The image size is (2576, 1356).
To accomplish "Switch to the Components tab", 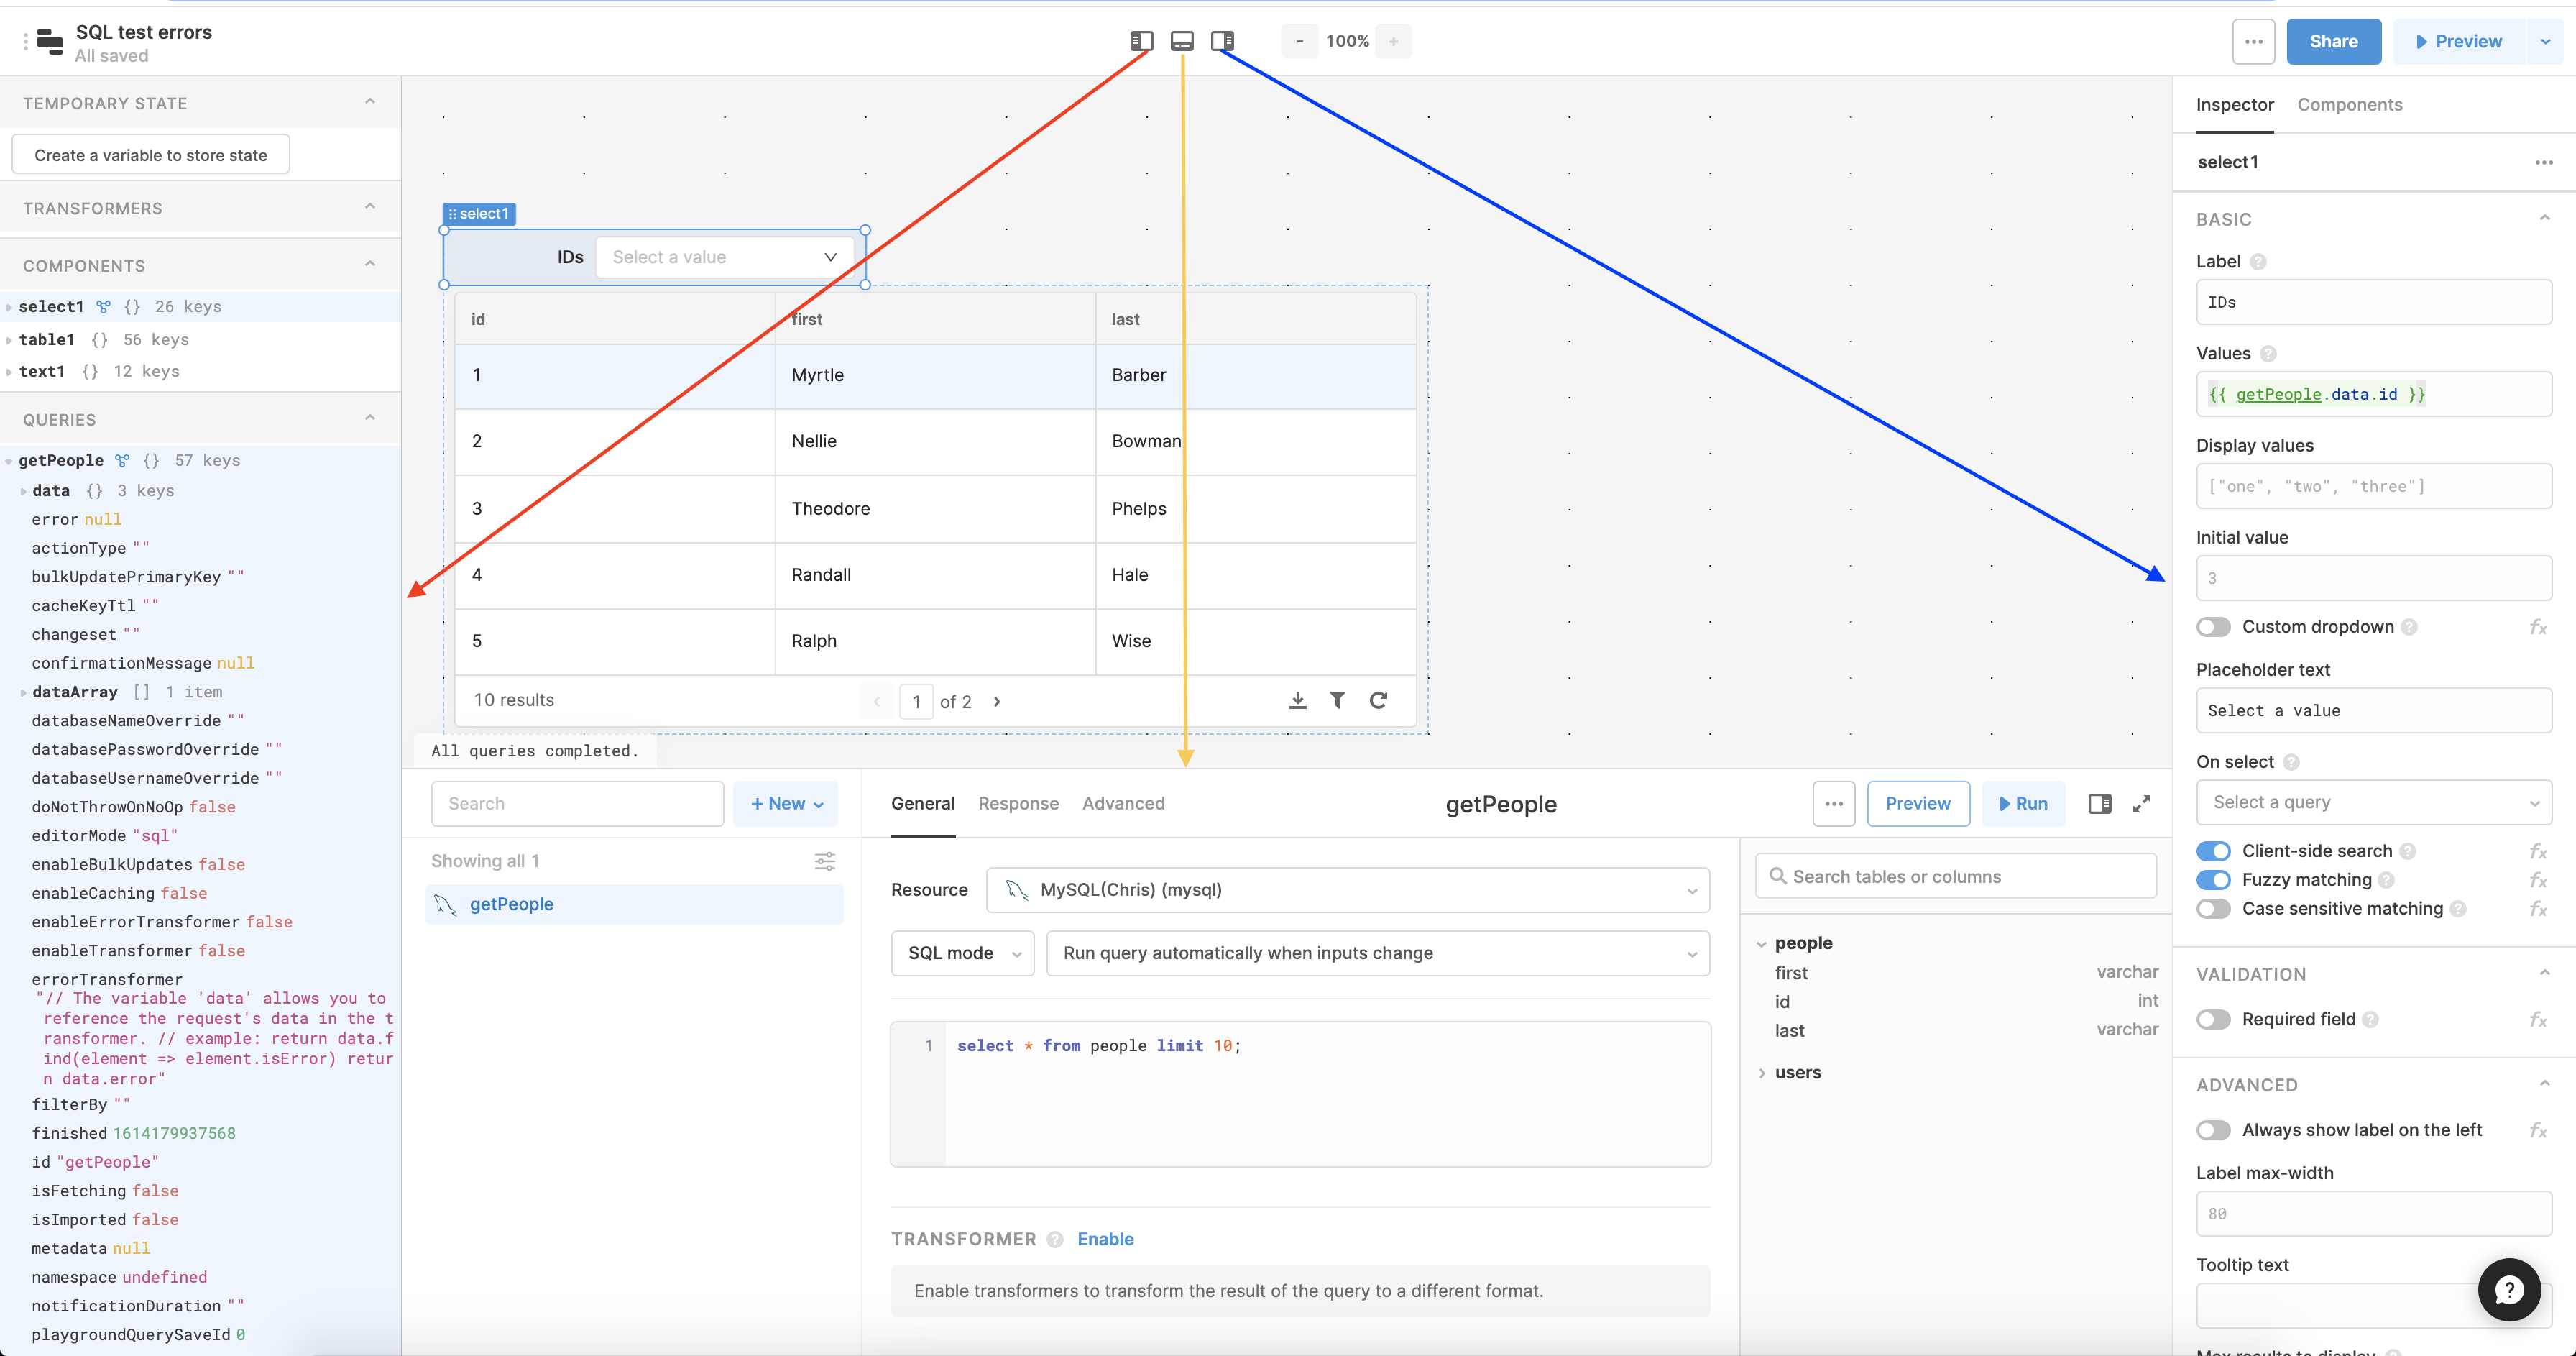I will click(x=2349, y=105).
